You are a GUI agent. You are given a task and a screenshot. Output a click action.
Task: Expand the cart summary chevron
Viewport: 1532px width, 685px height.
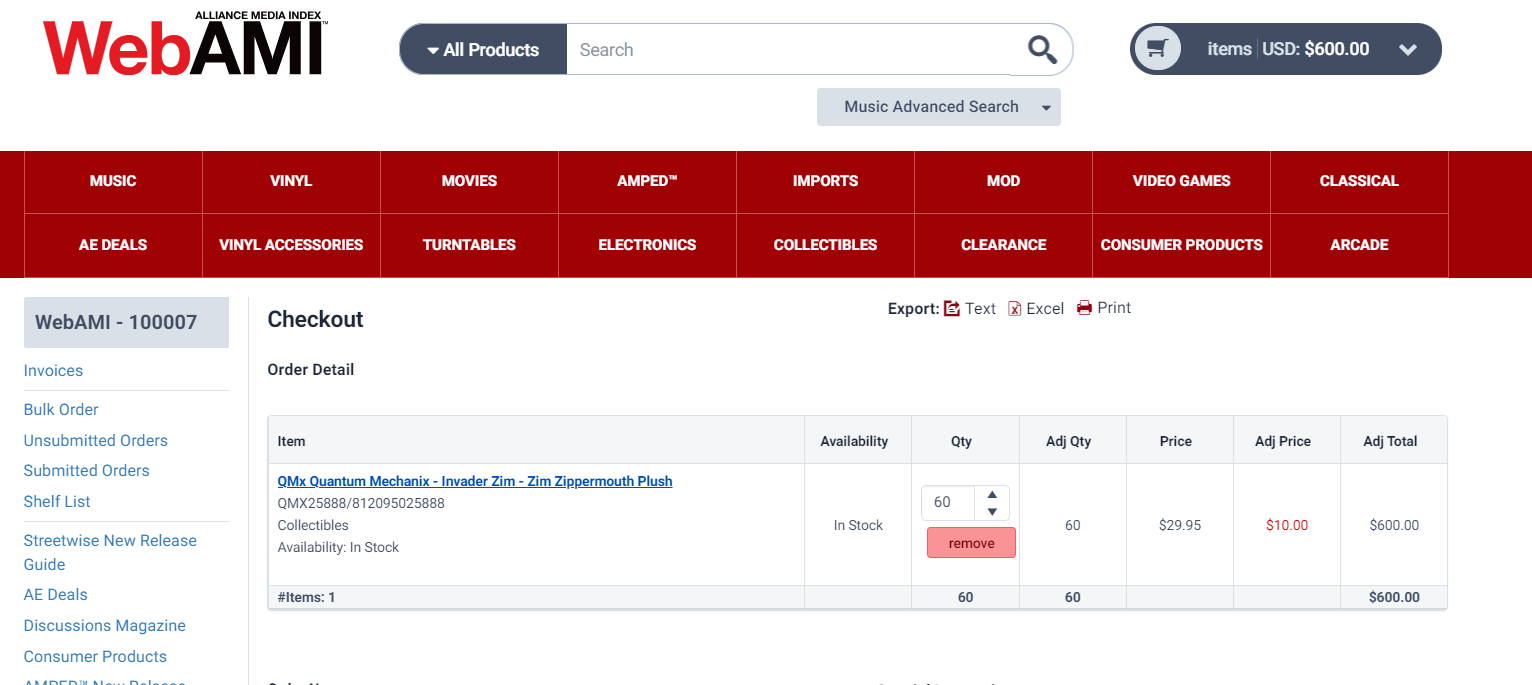(1408, 50)
